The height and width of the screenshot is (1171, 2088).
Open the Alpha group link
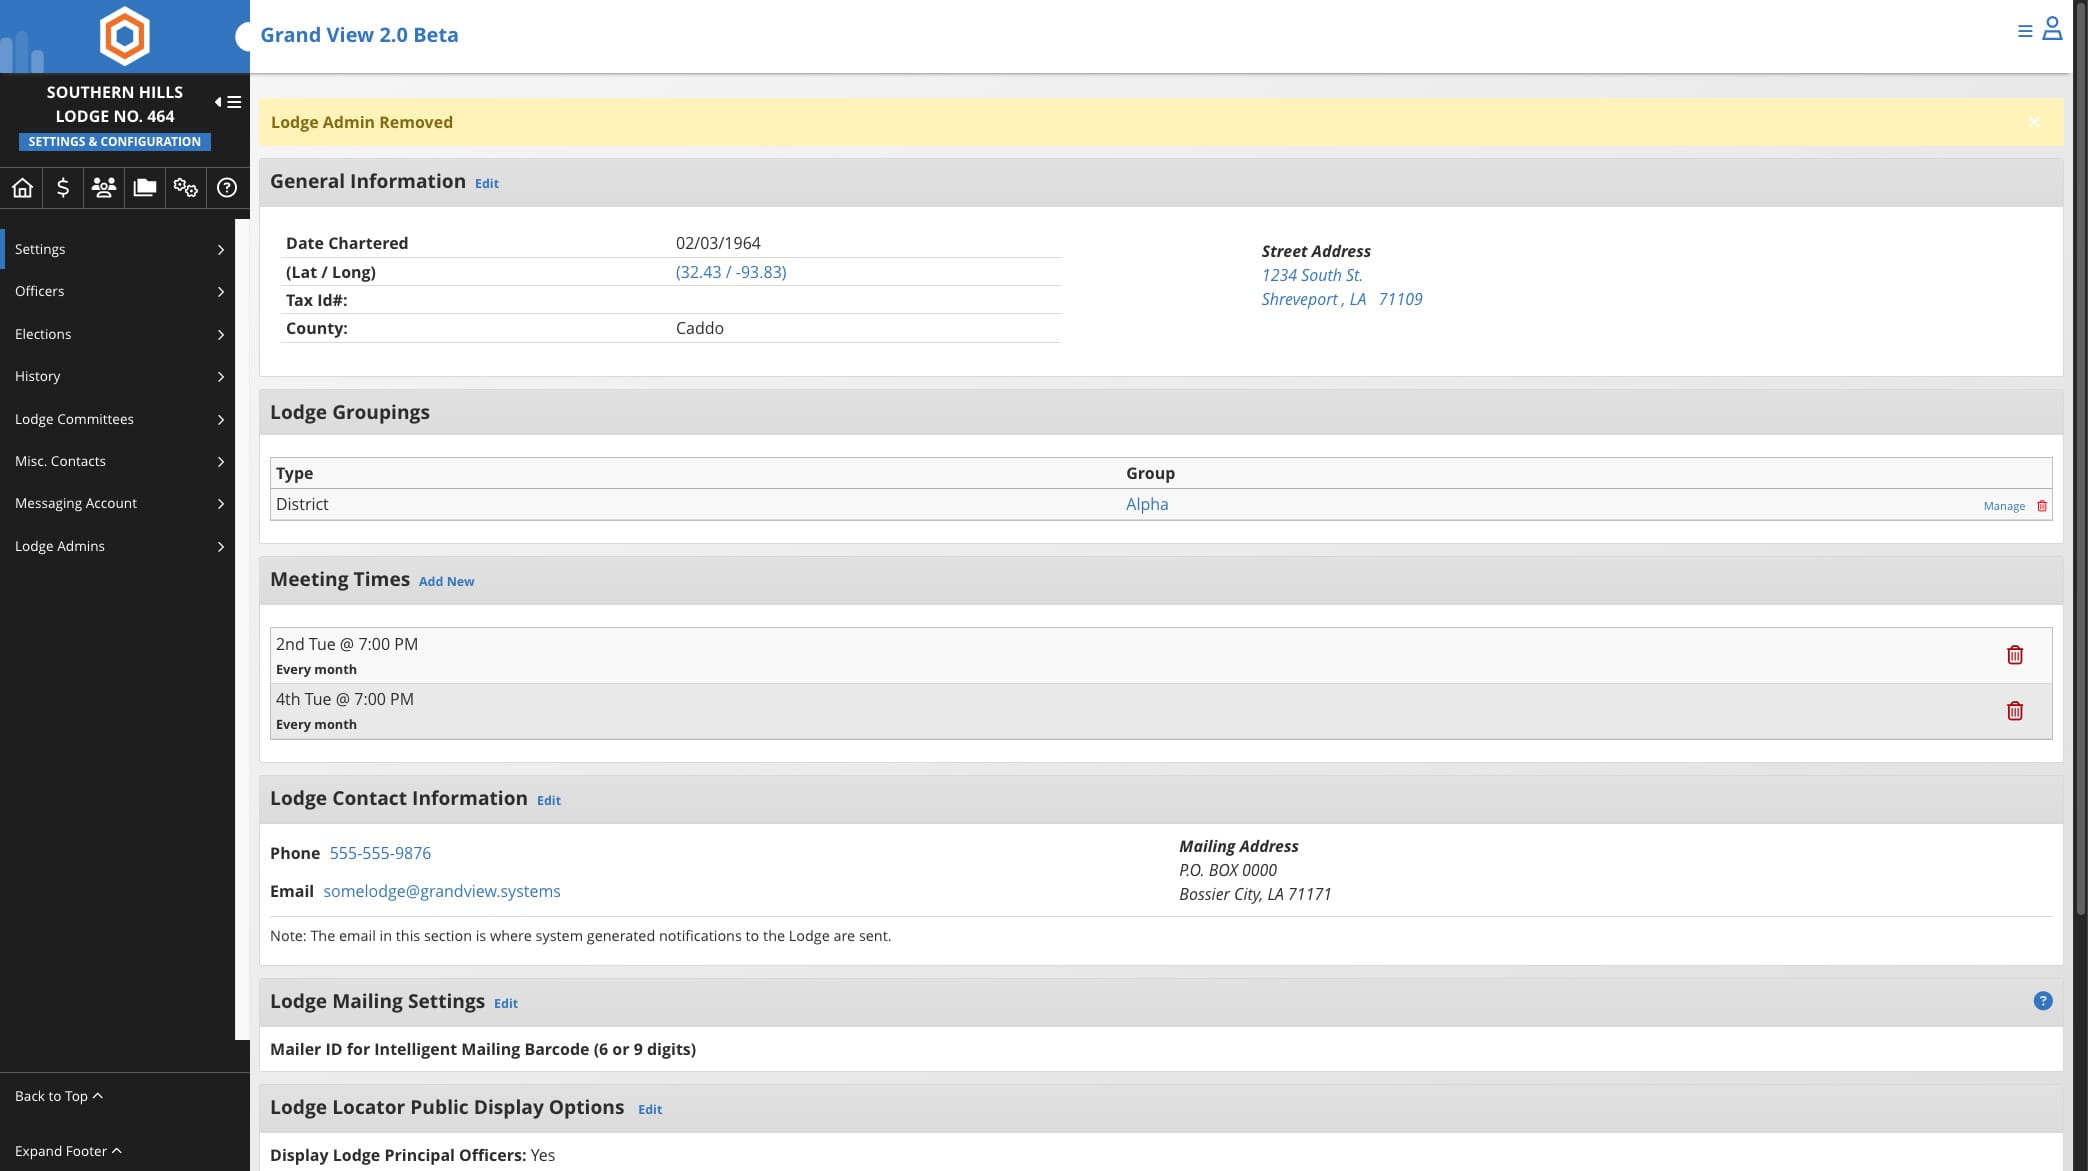(x=1147, y=504)
